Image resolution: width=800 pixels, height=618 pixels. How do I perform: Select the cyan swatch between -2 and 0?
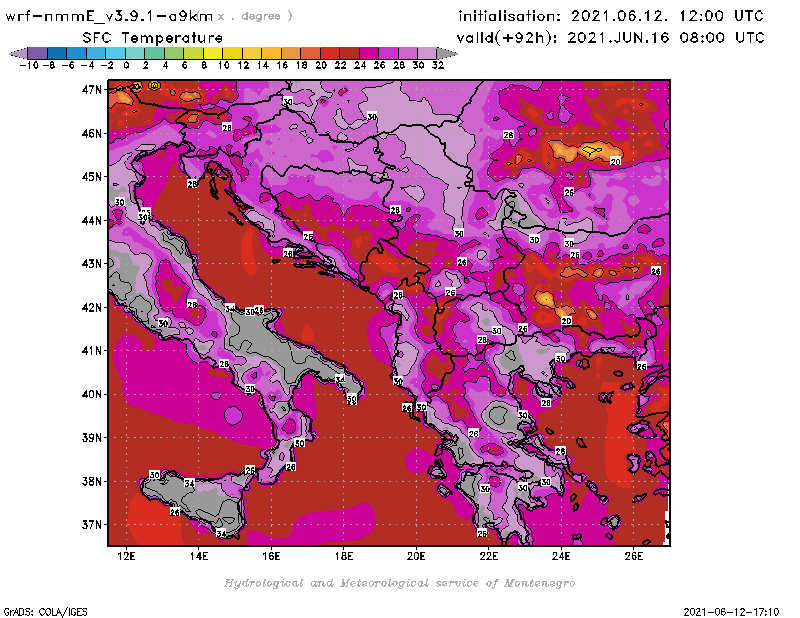[x=116, y=53]
